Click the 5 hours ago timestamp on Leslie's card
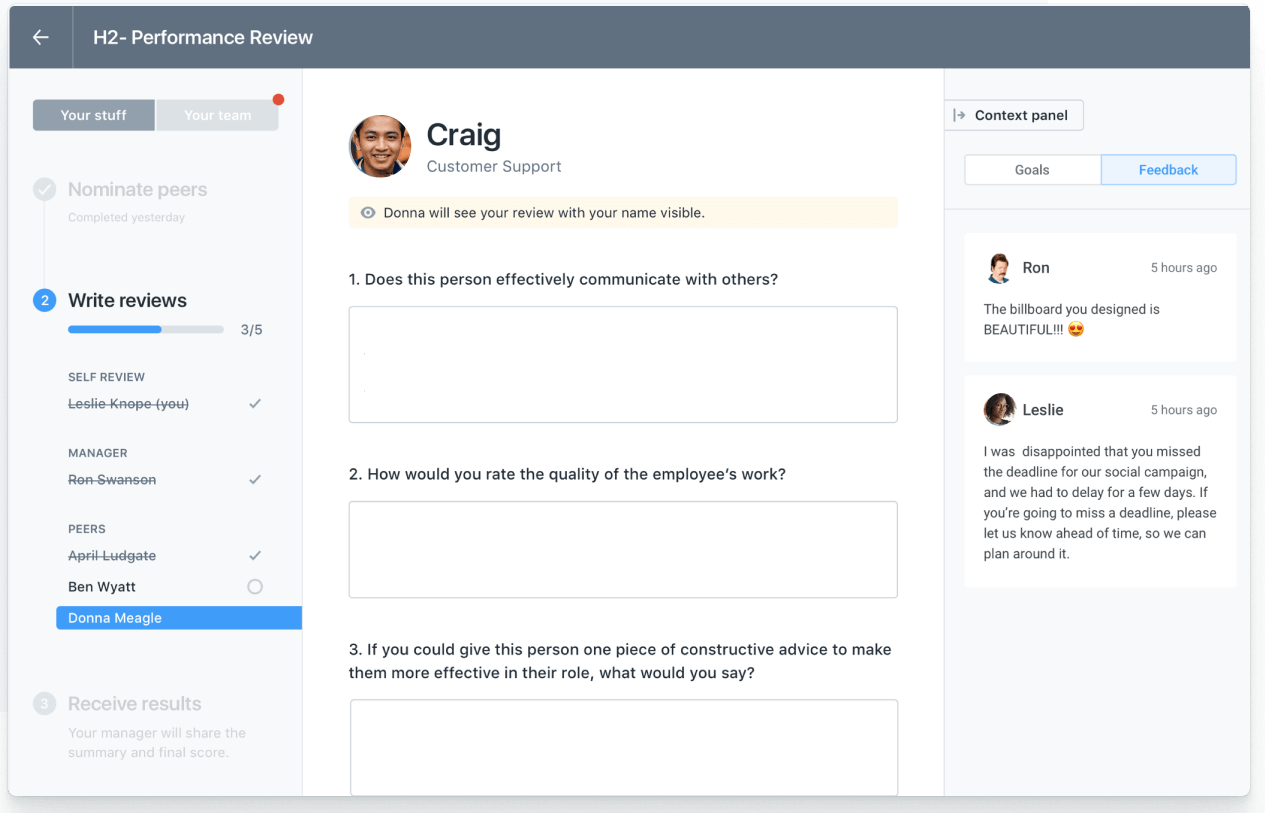 click(1184, 410)
